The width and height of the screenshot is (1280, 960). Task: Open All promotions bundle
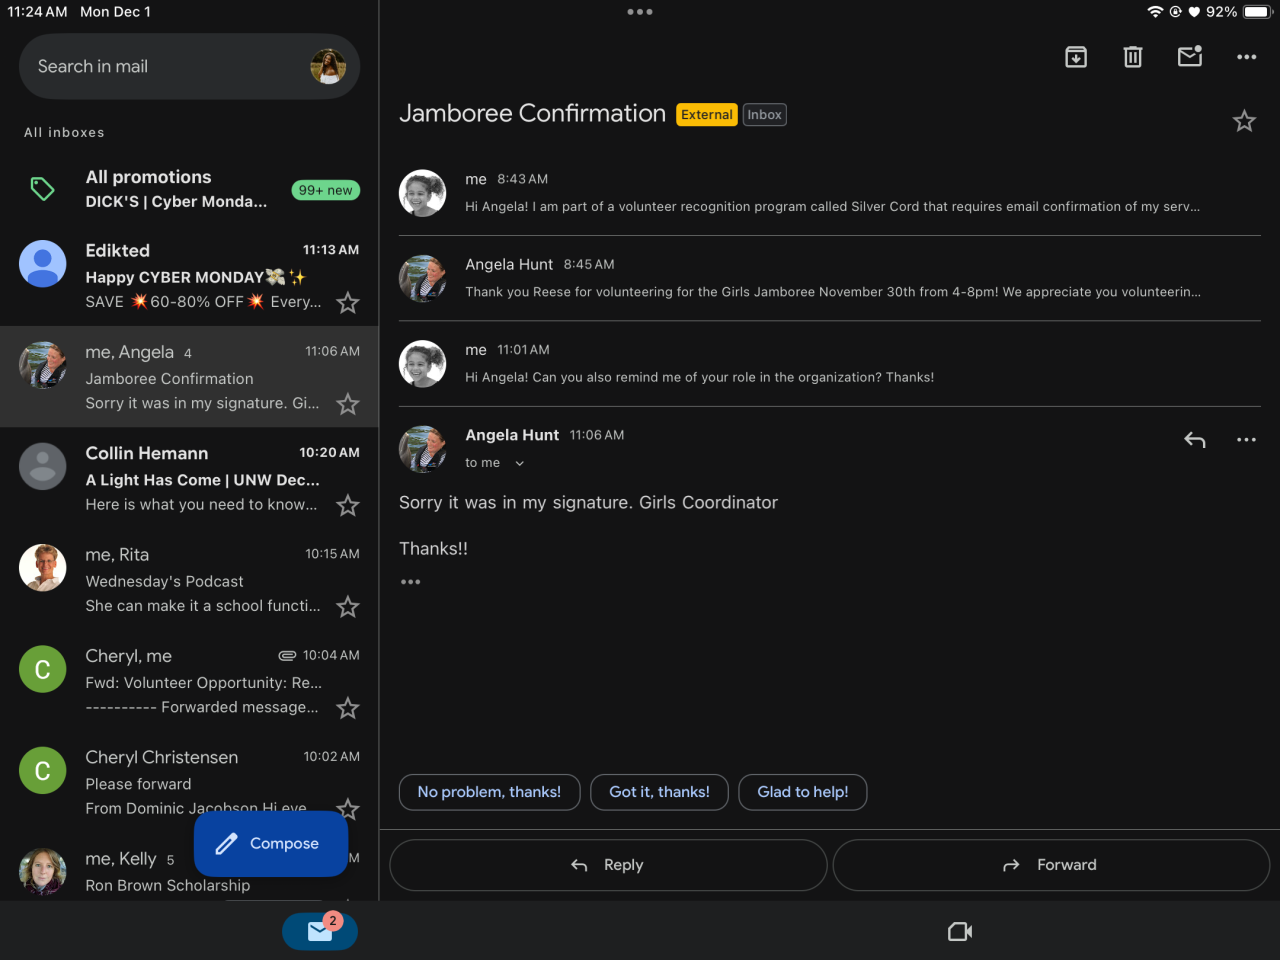189,189
